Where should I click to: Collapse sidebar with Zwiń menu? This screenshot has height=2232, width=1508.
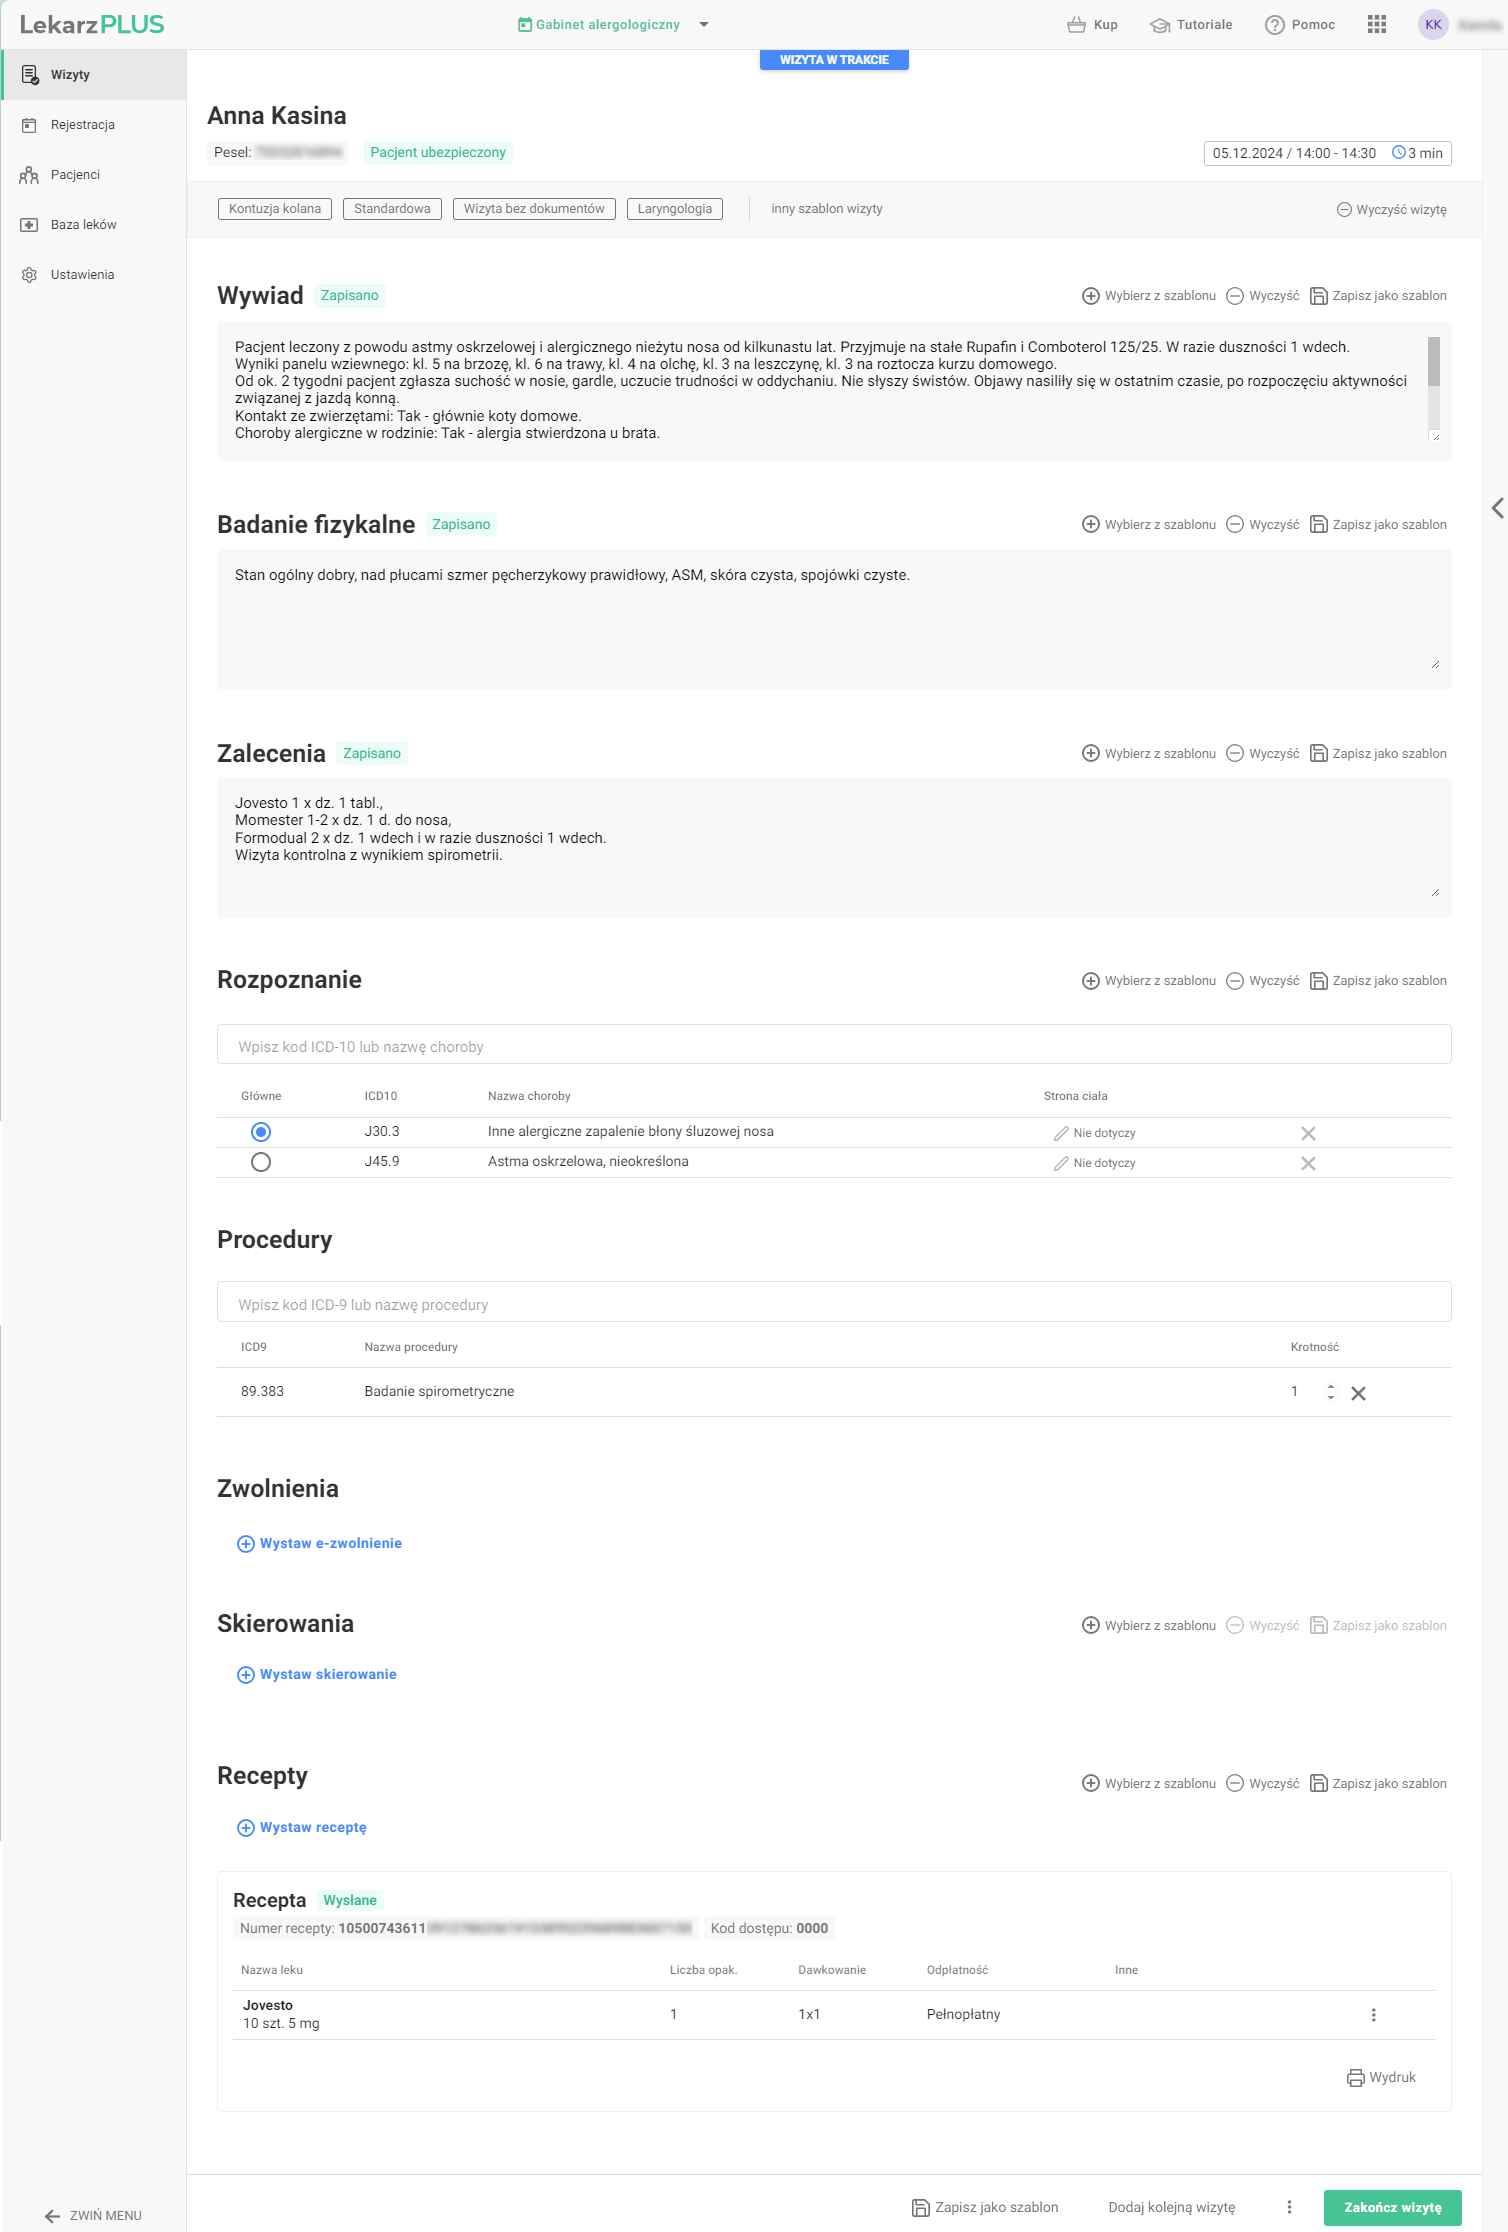tap(93, 2215)
